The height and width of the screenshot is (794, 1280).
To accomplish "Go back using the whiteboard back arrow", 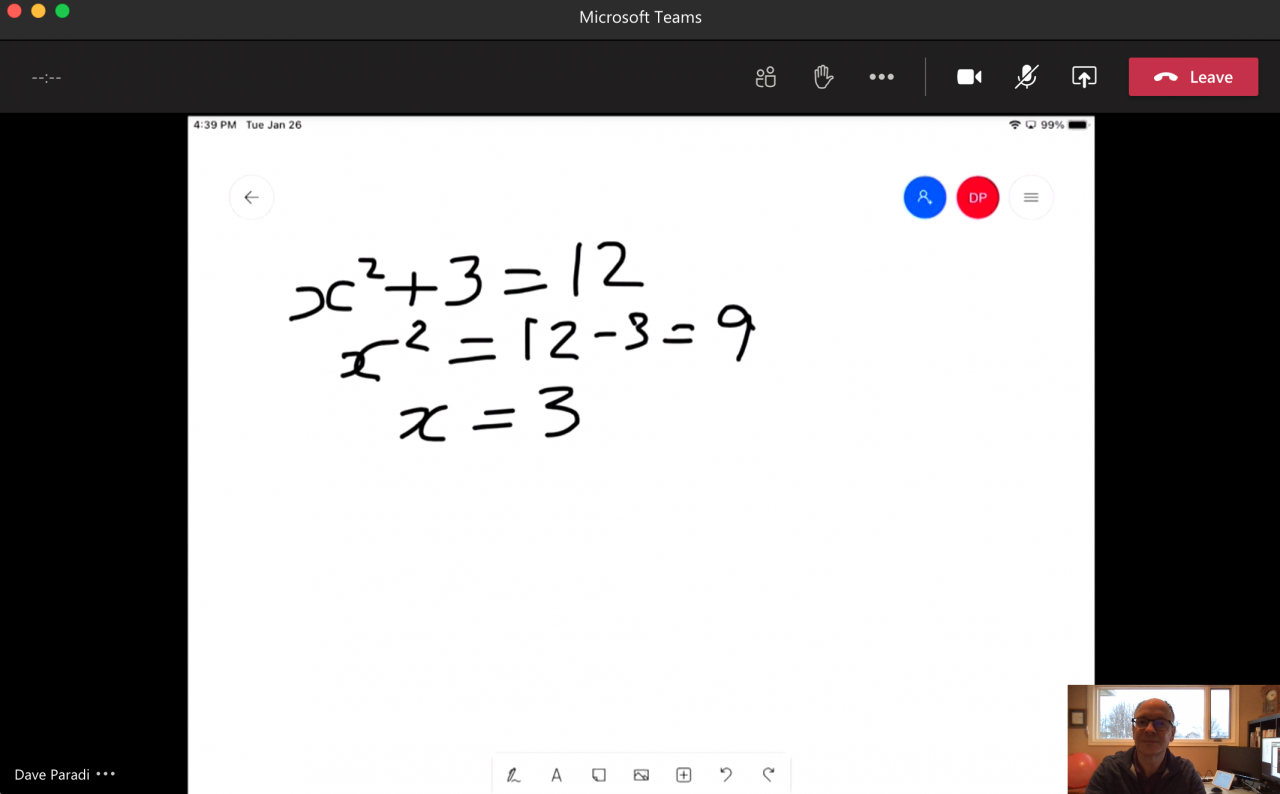I will 251,197.
